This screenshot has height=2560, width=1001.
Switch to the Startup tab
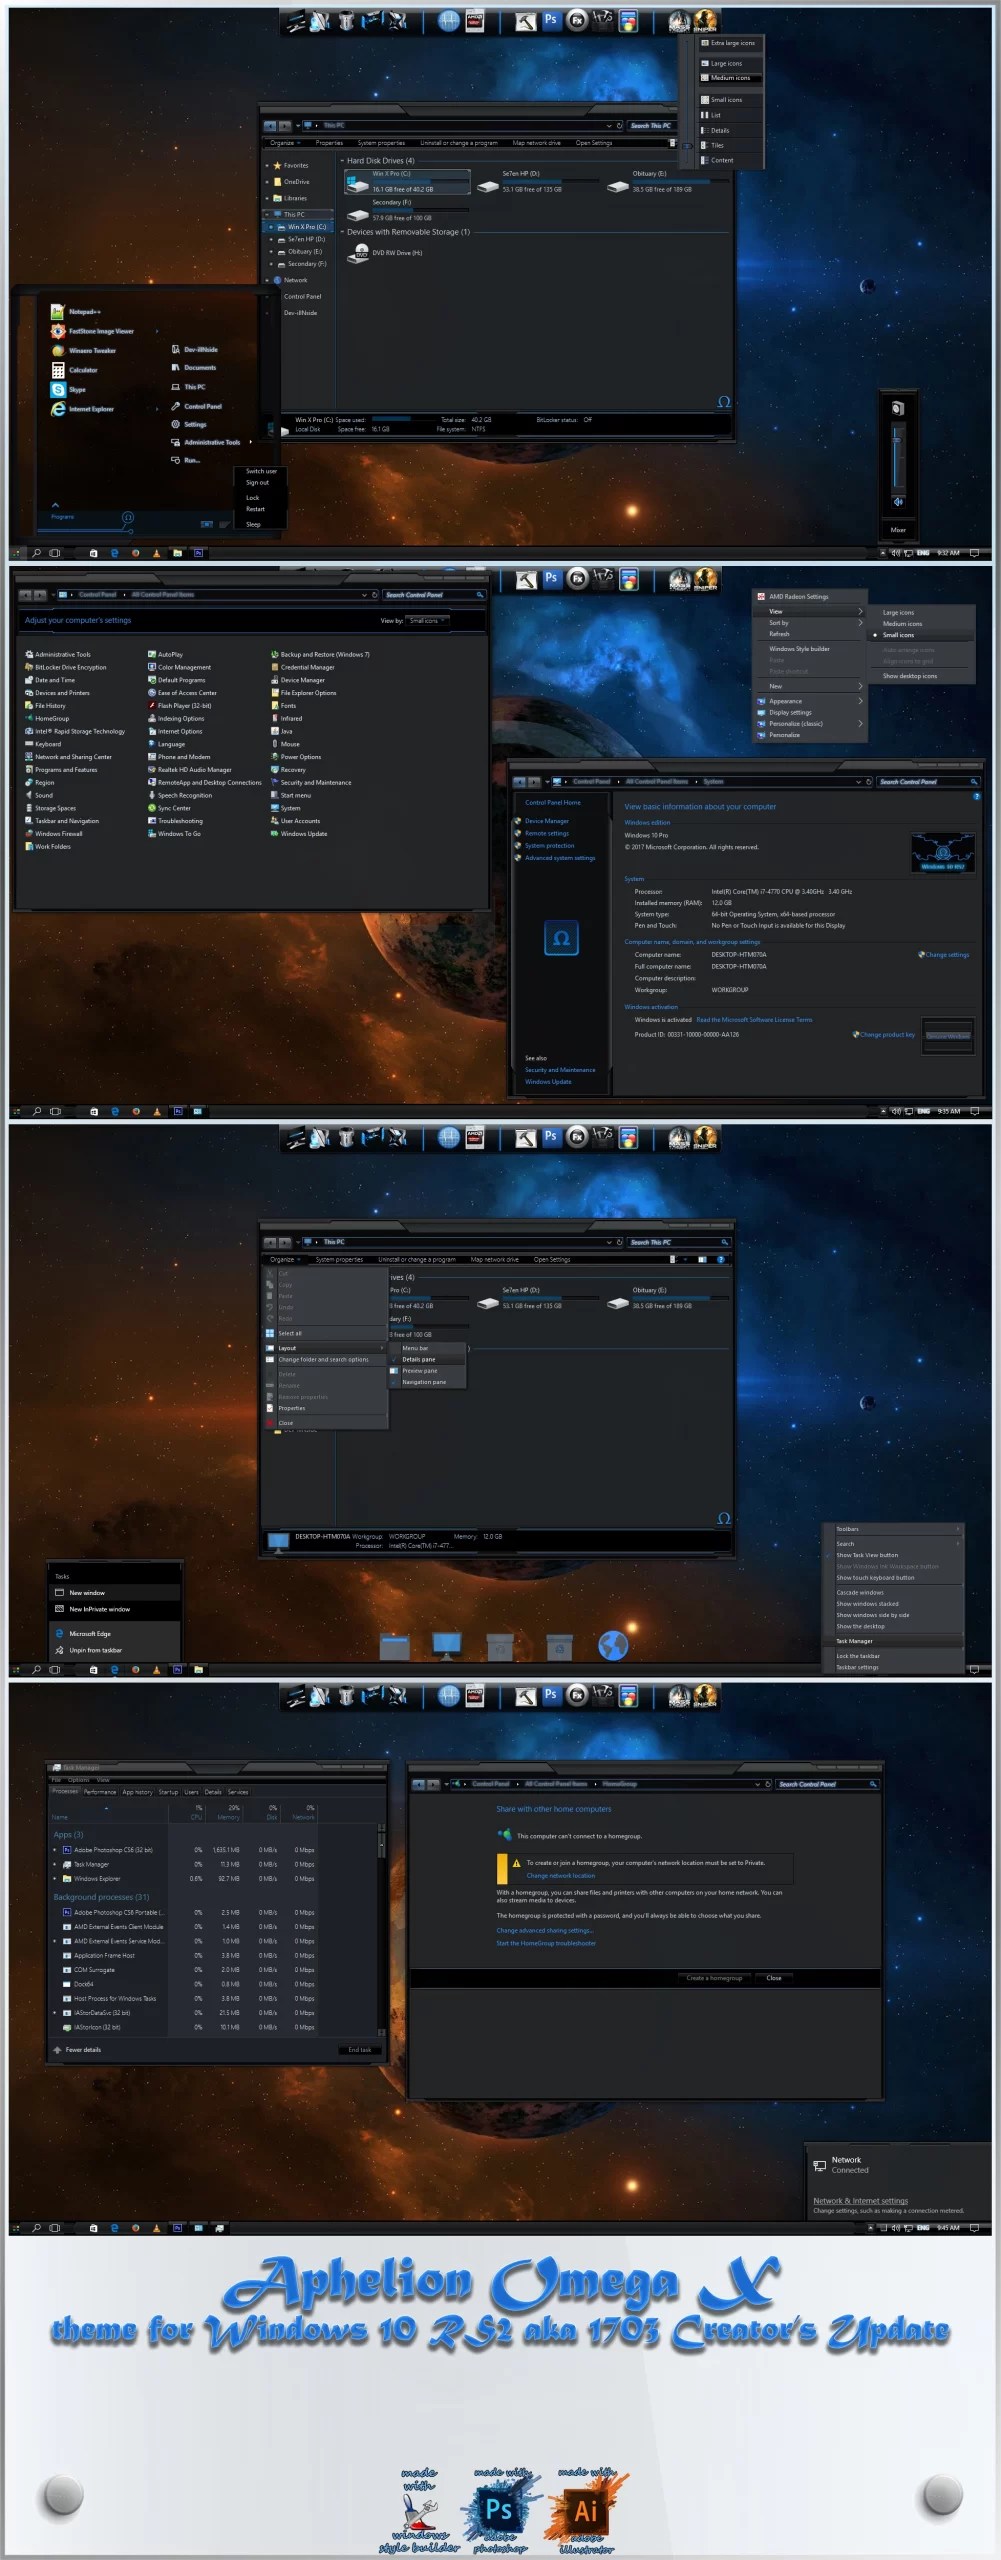(168, 1792)
